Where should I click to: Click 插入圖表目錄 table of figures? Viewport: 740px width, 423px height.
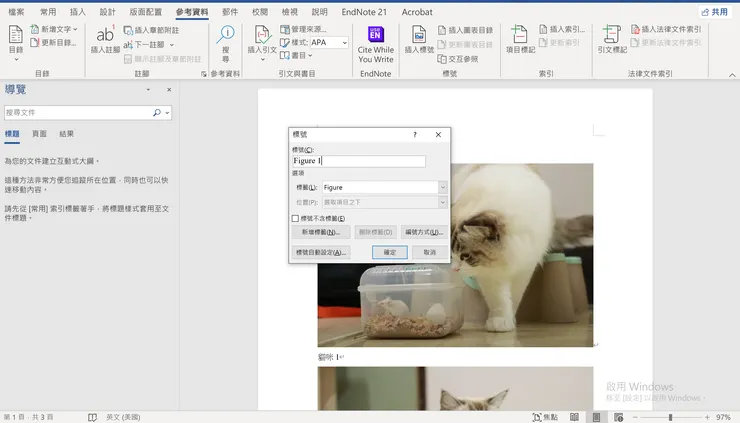pos(465,30)
